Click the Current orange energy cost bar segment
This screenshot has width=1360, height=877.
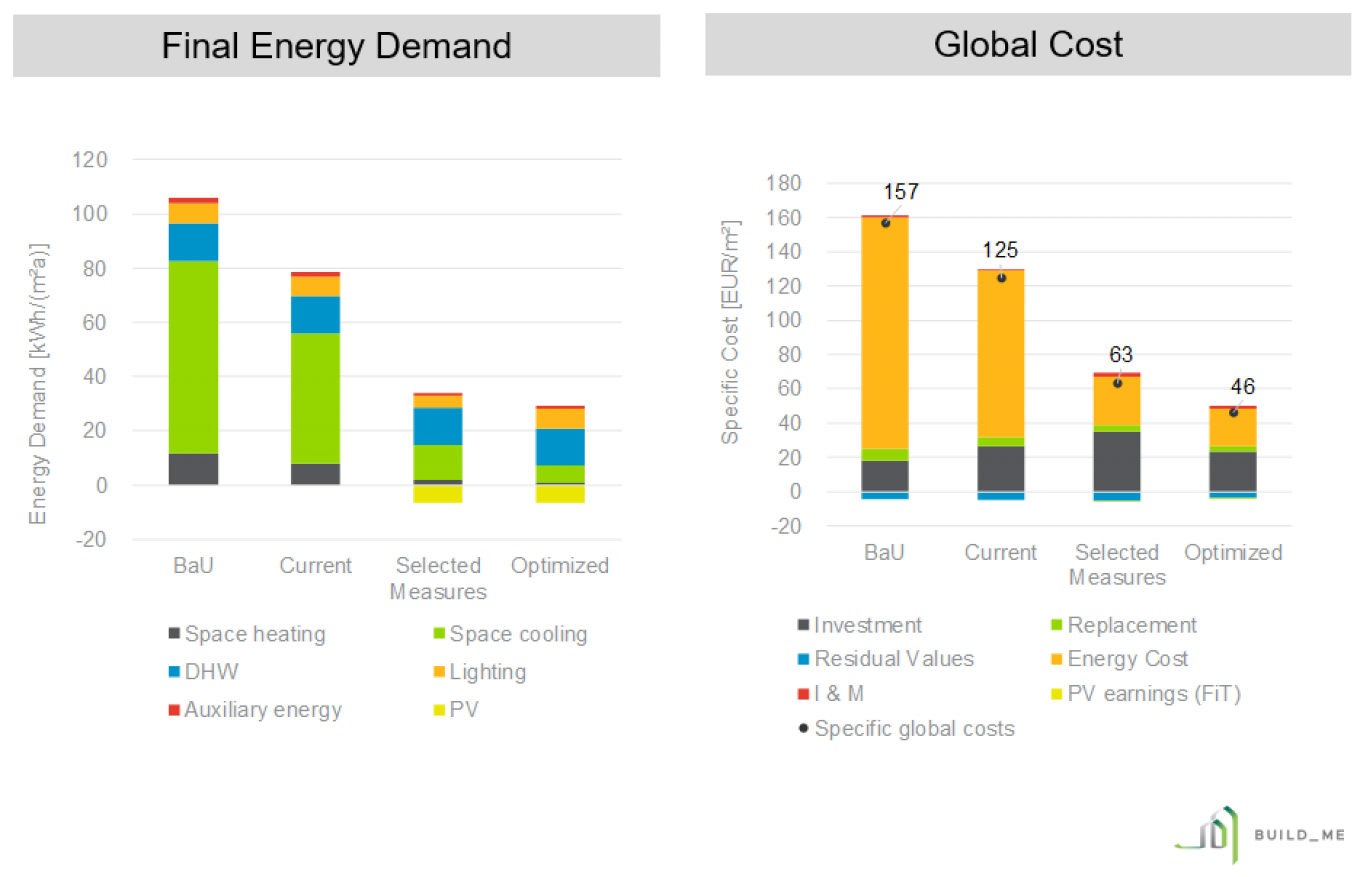pyautogui.click(x=1000, y=353)
